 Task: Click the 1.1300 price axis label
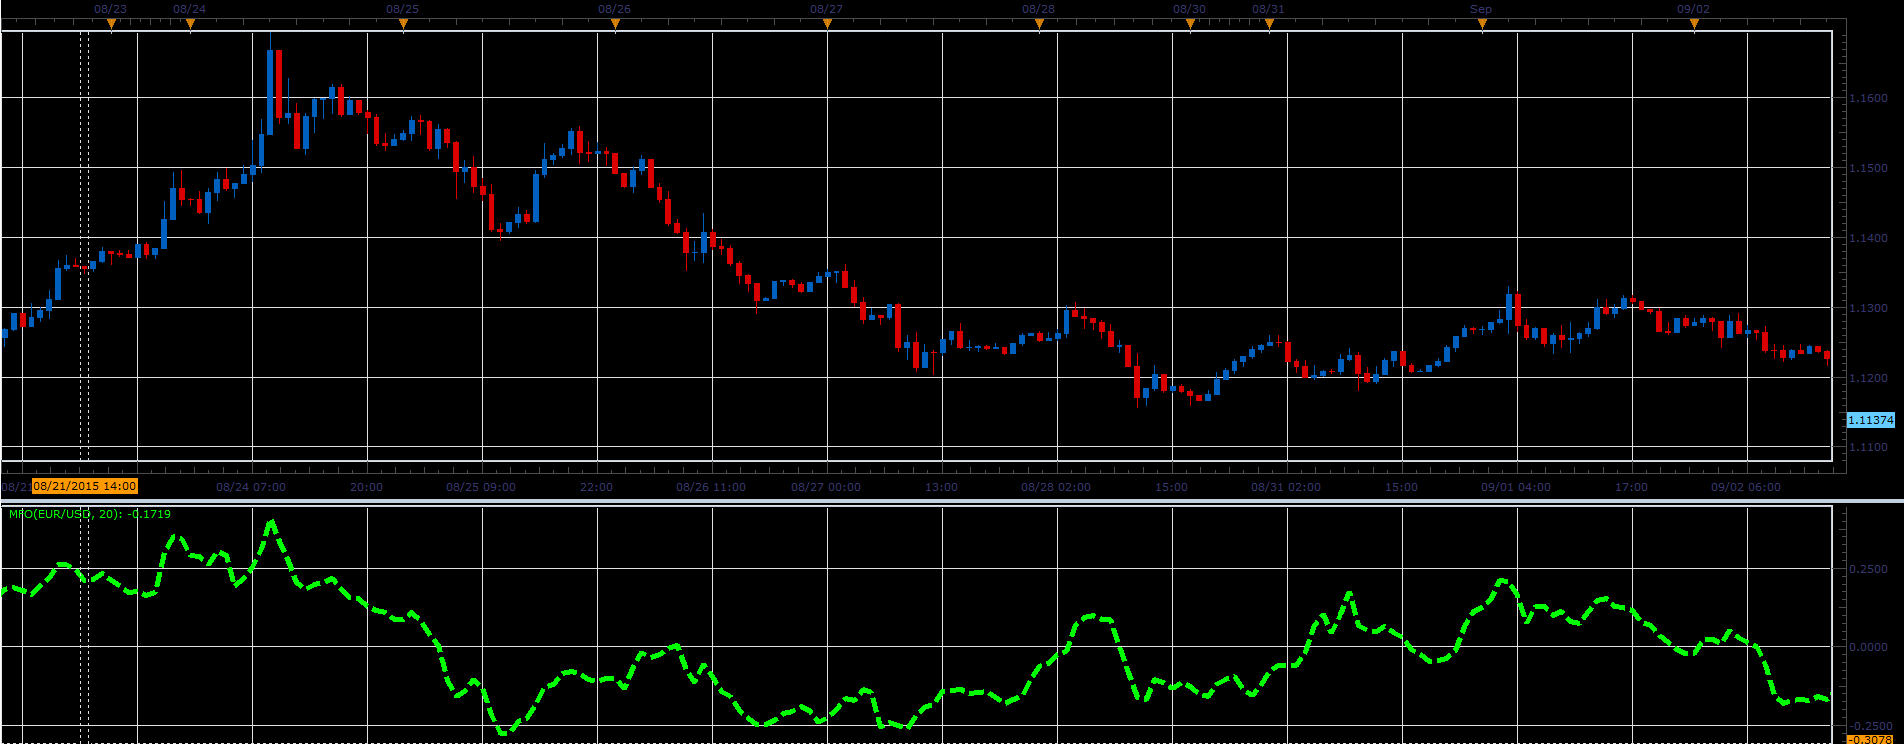pos(1869,308)
